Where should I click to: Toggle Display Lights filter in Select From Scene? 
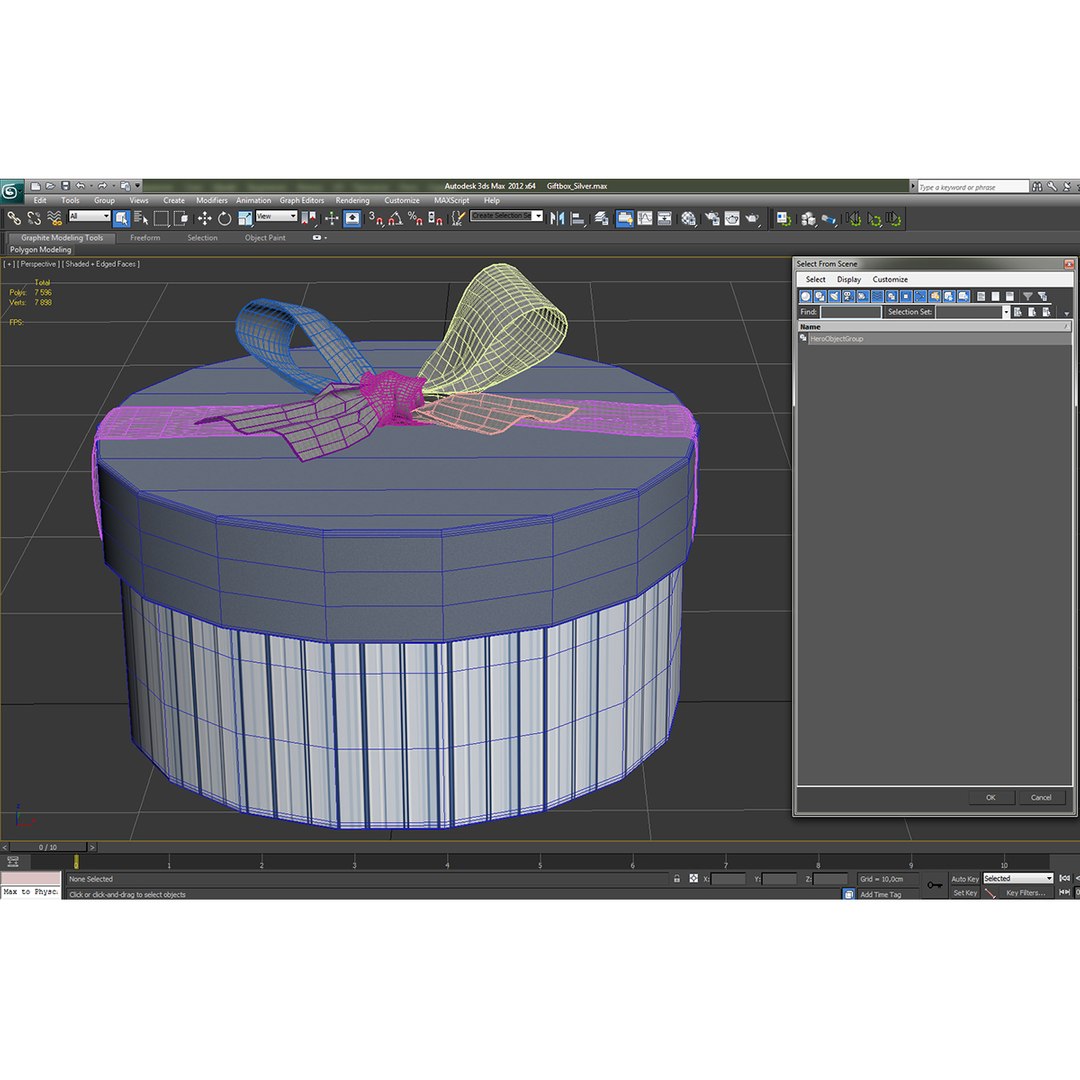point(834,296)
